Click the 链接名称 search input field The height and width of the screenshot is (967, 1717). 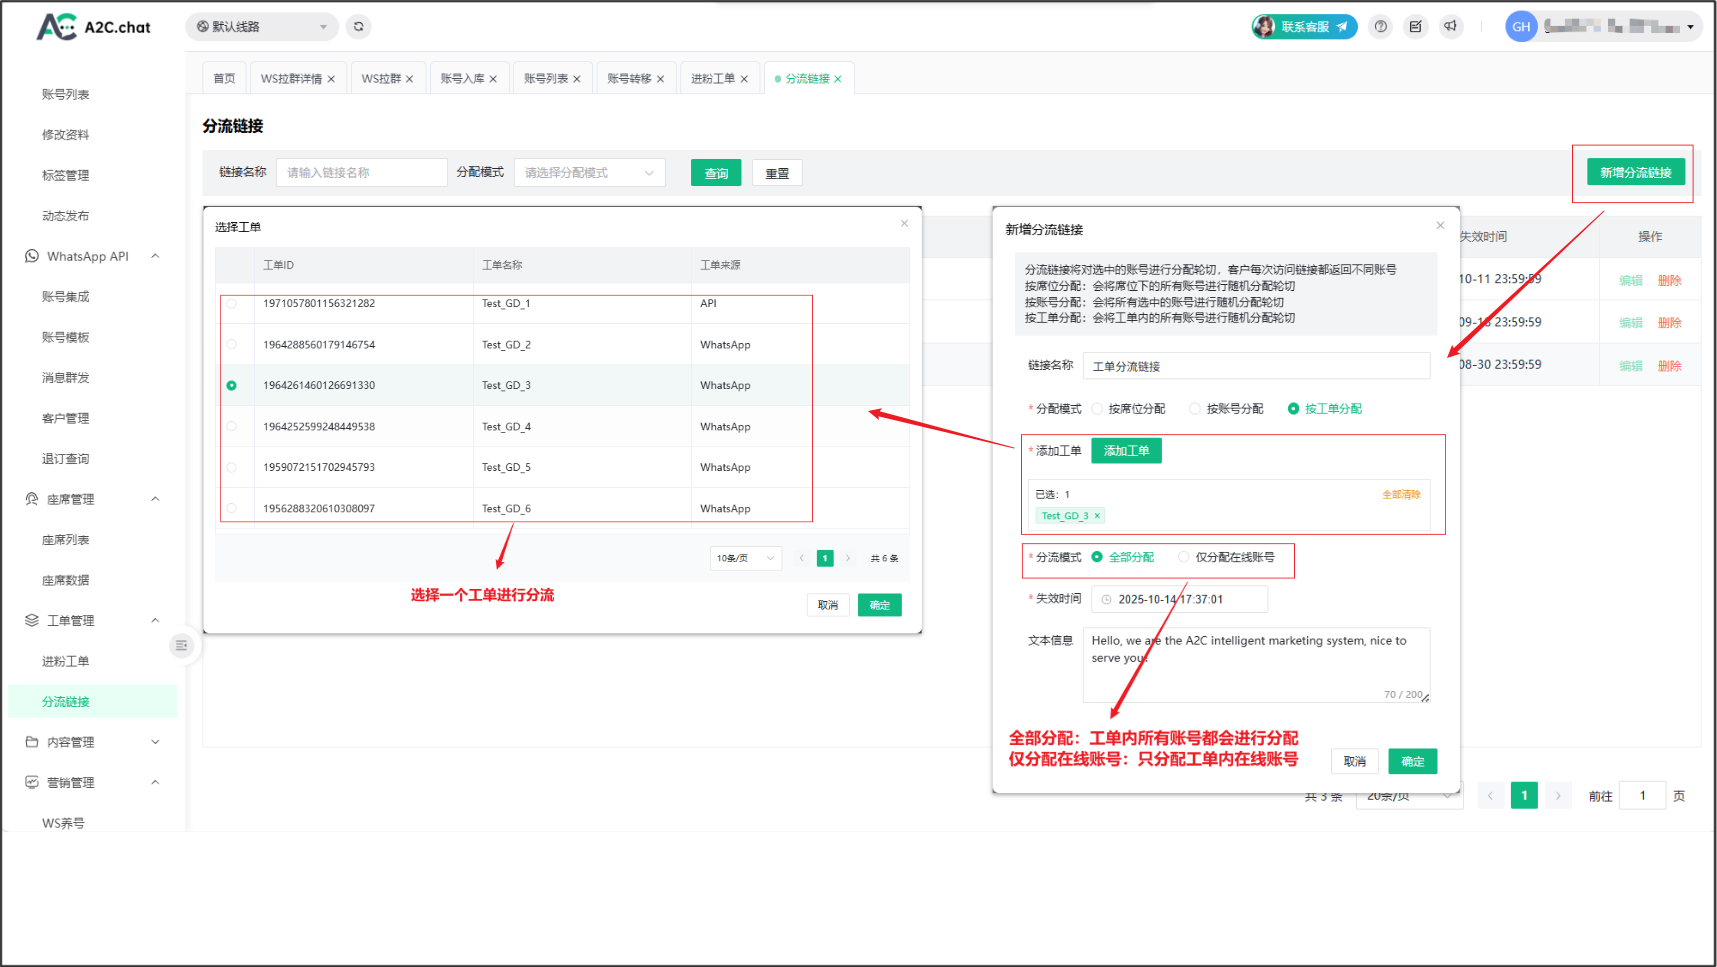click(361, 173)
